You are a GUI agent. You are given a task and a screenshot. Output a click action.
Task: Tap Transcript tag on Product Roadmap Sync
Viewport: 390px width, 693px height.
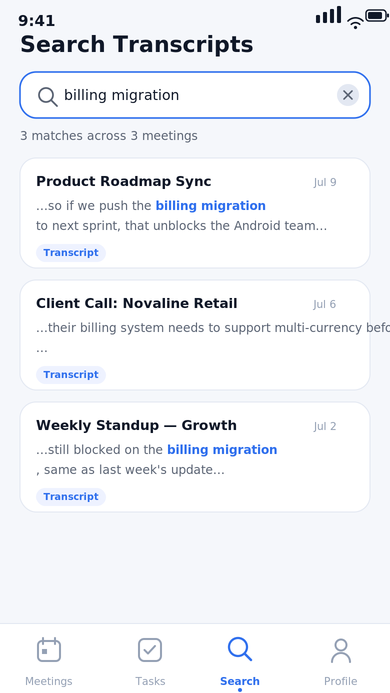point(71,253)
